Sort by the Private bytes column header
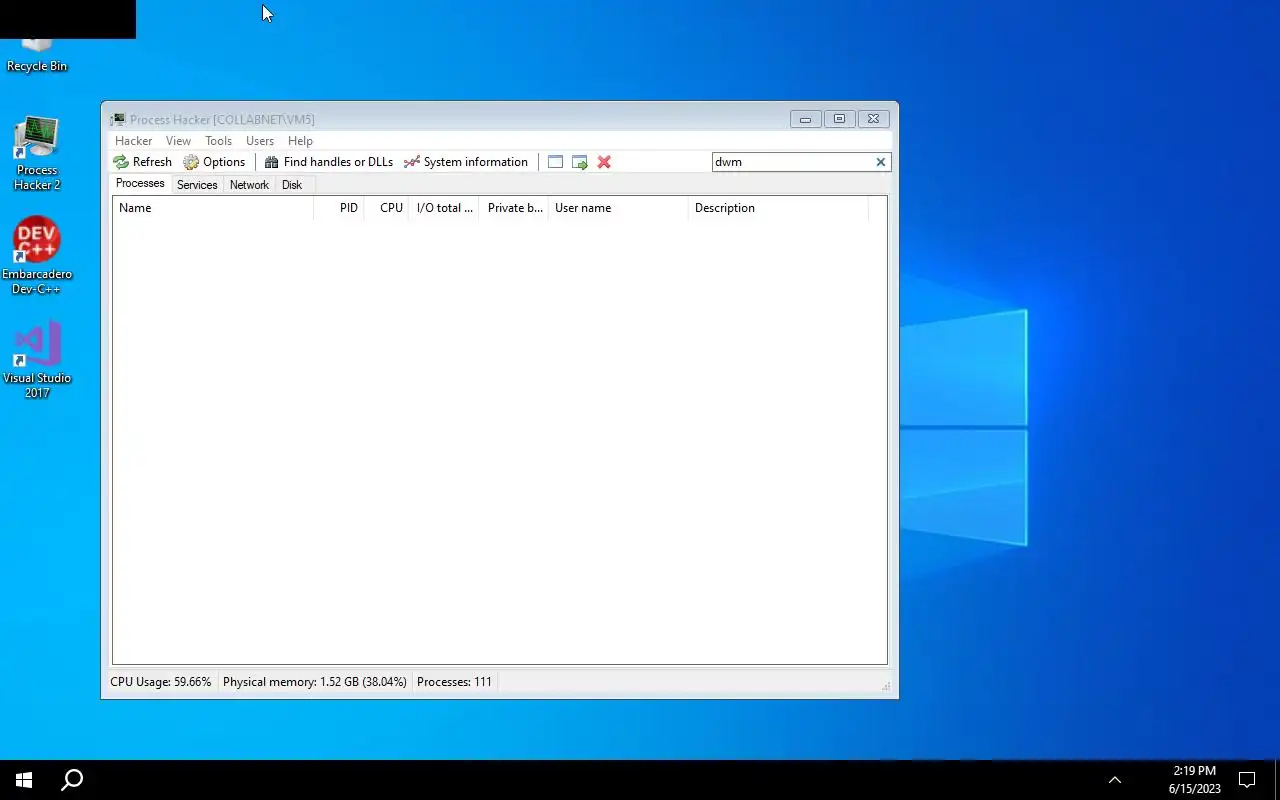Image resolution: width=1280 pixels, height=800 pixels. coord(514,208)
